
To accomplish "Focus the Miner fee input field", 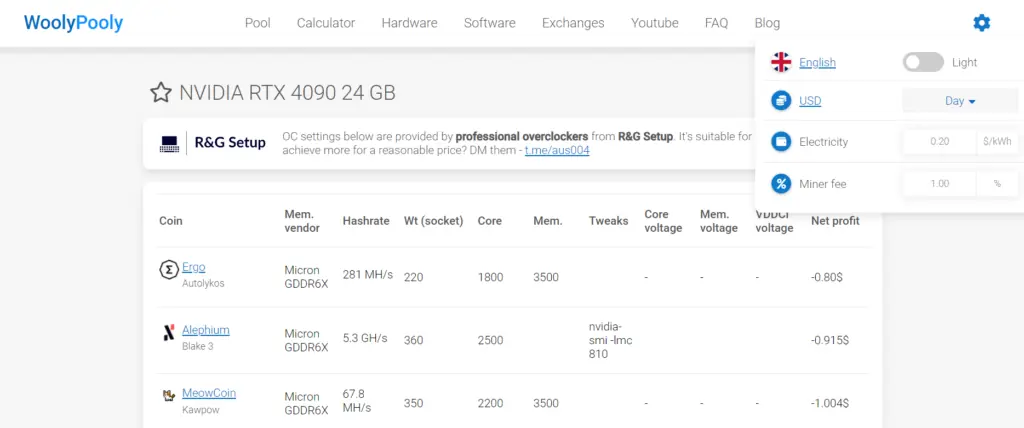I will [939, 184].
